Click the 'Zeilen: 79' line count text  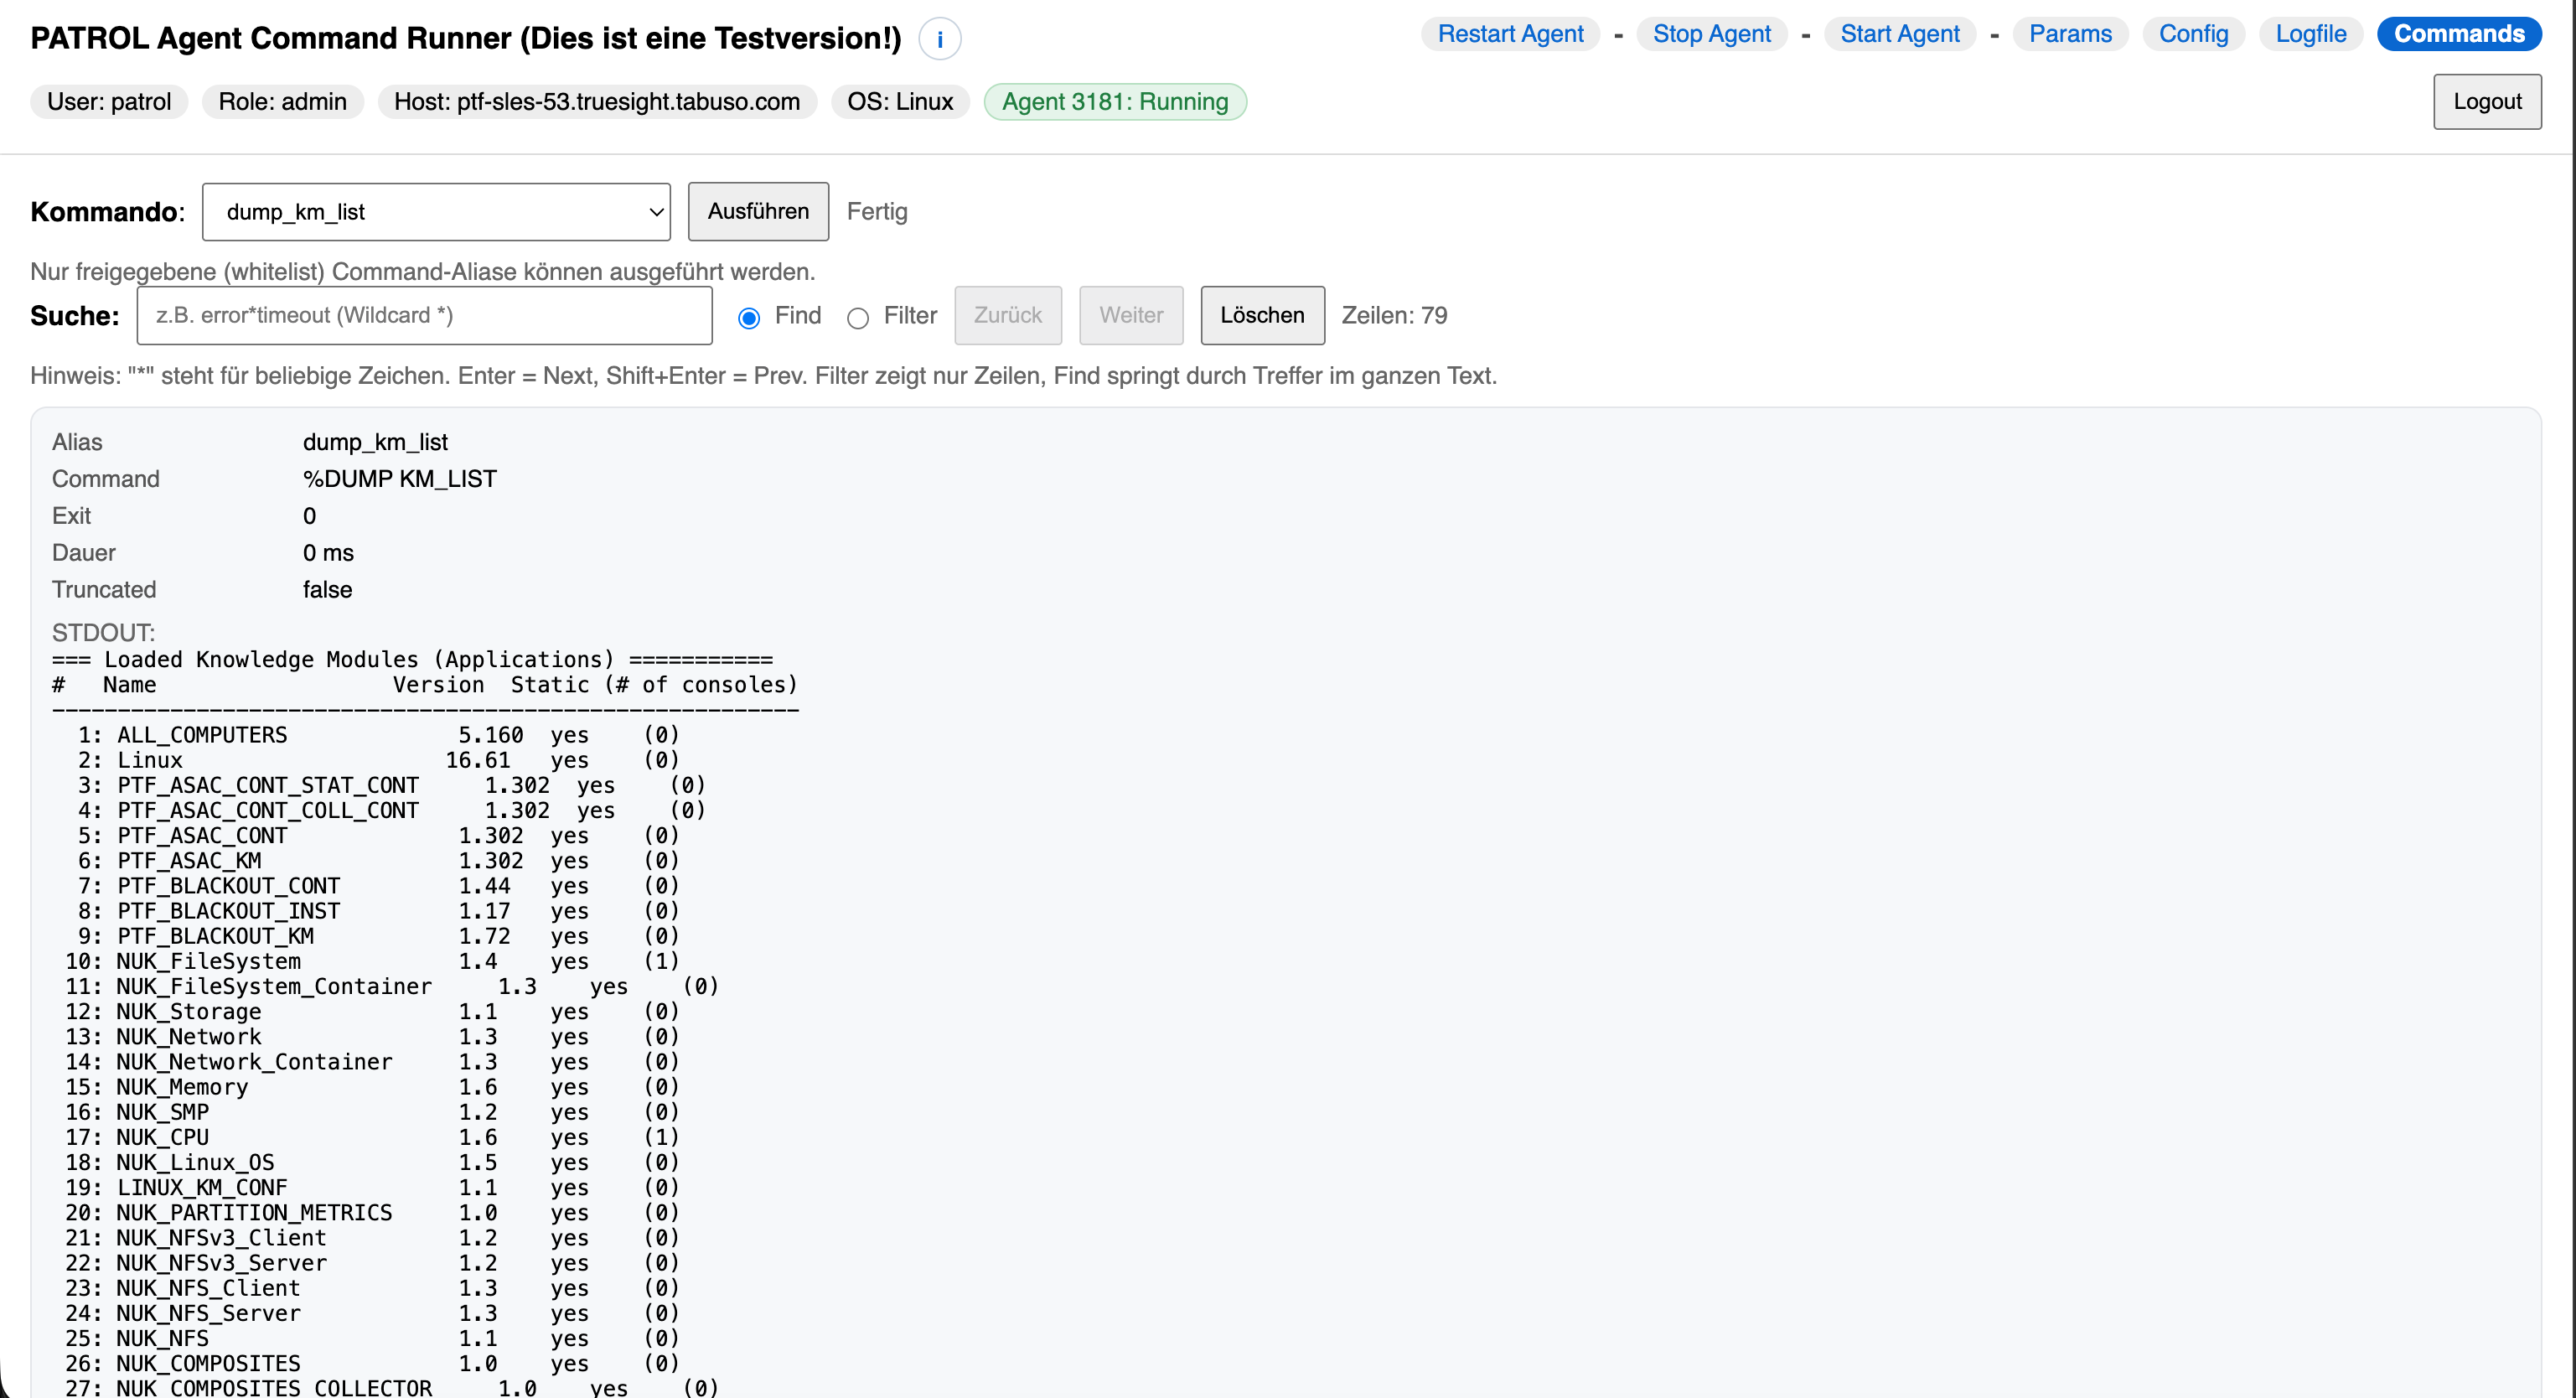click(x=1394, y=315)
